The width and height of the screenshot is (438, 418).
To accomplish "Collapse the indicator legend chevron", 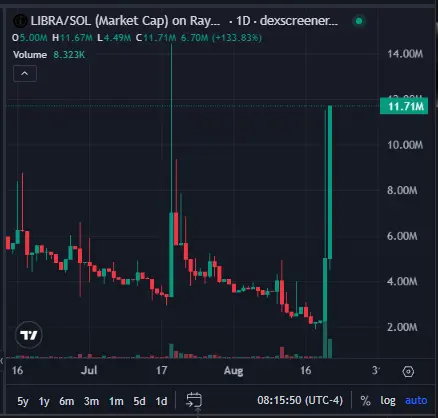I will [25, 73].
